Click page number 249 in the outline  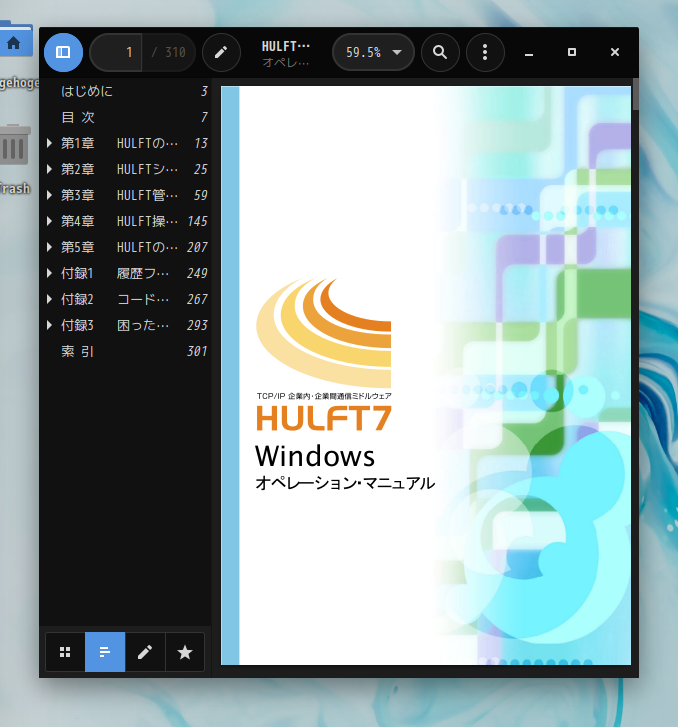[x=197, y=273]
